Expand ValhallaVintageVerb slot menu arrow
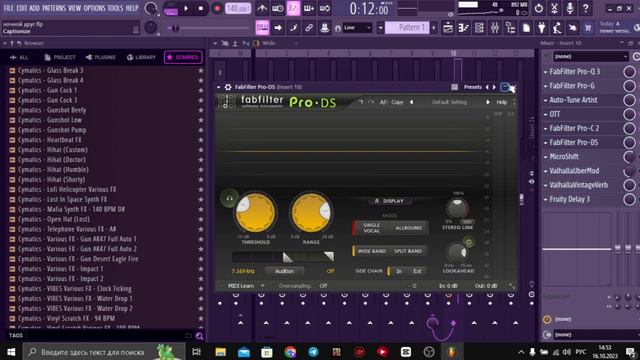Screen dimensions: 640x360 pos(545,185)
